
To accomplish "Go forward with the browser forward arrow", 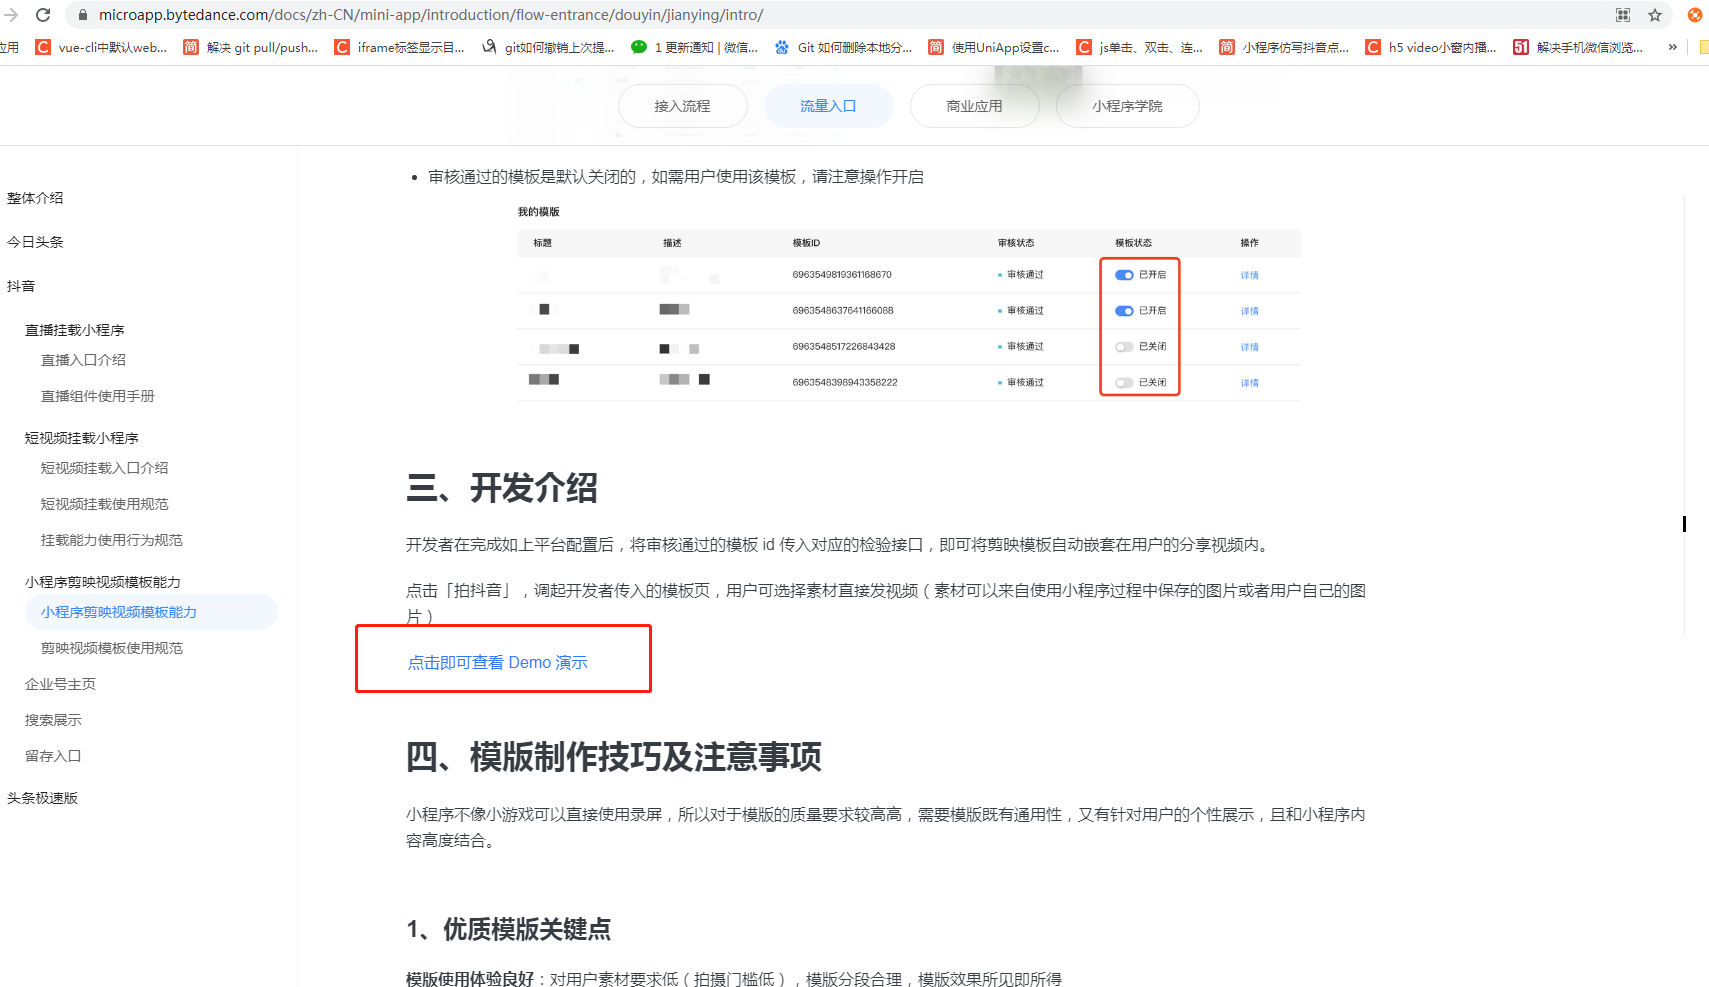I will click(x=11, y=15).
